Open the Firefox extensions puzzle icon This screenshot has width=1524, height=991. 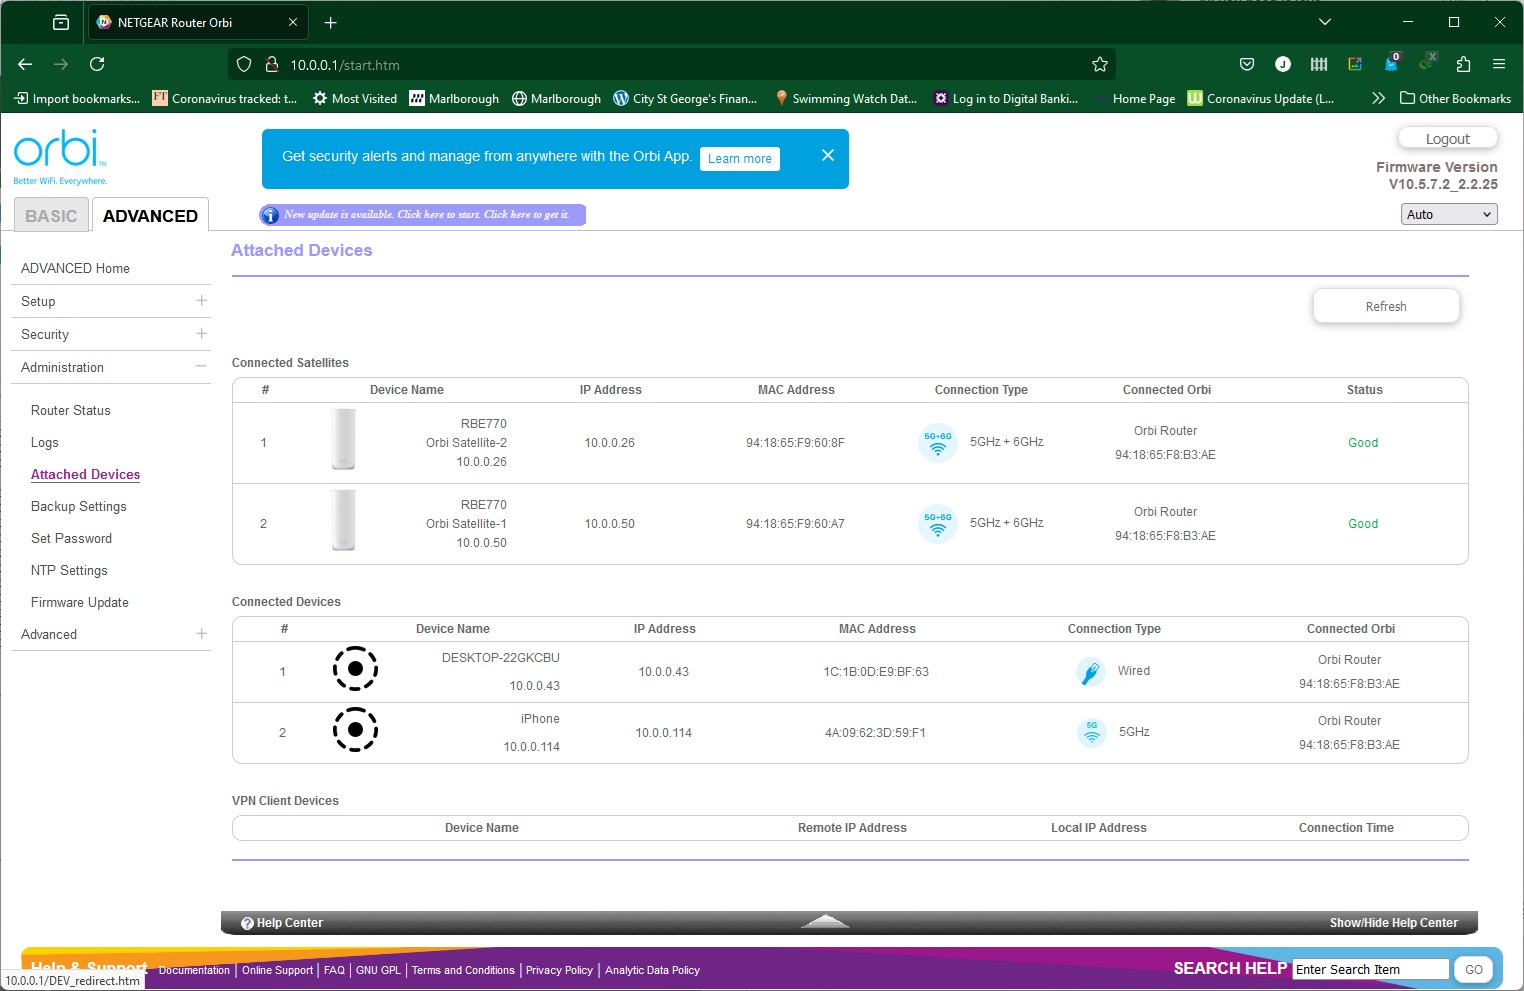[x=1463, y=65]
